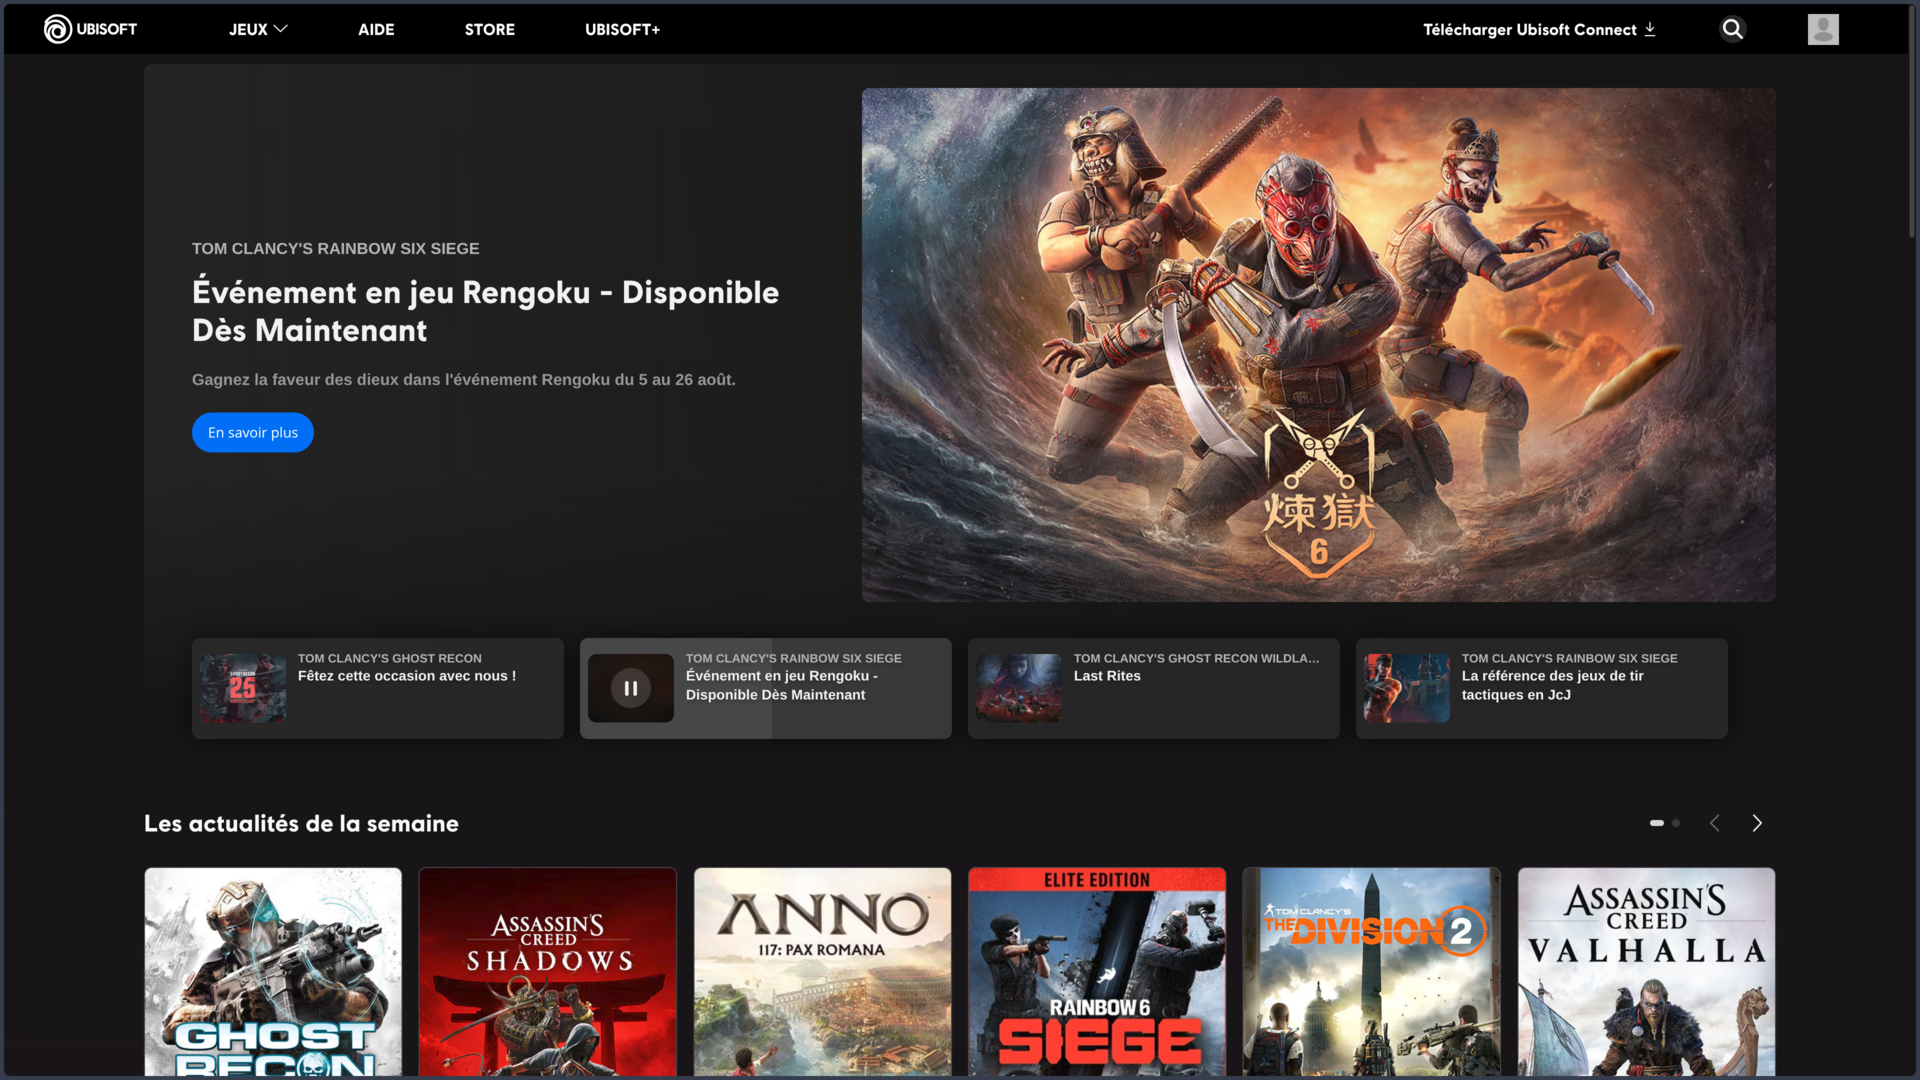The width and height of the screenshot is (1920, 1080).
Task: Open Rainbow Six Siege Elite Edition cover
Action: pyautogui.click(x=1097, y=972)
